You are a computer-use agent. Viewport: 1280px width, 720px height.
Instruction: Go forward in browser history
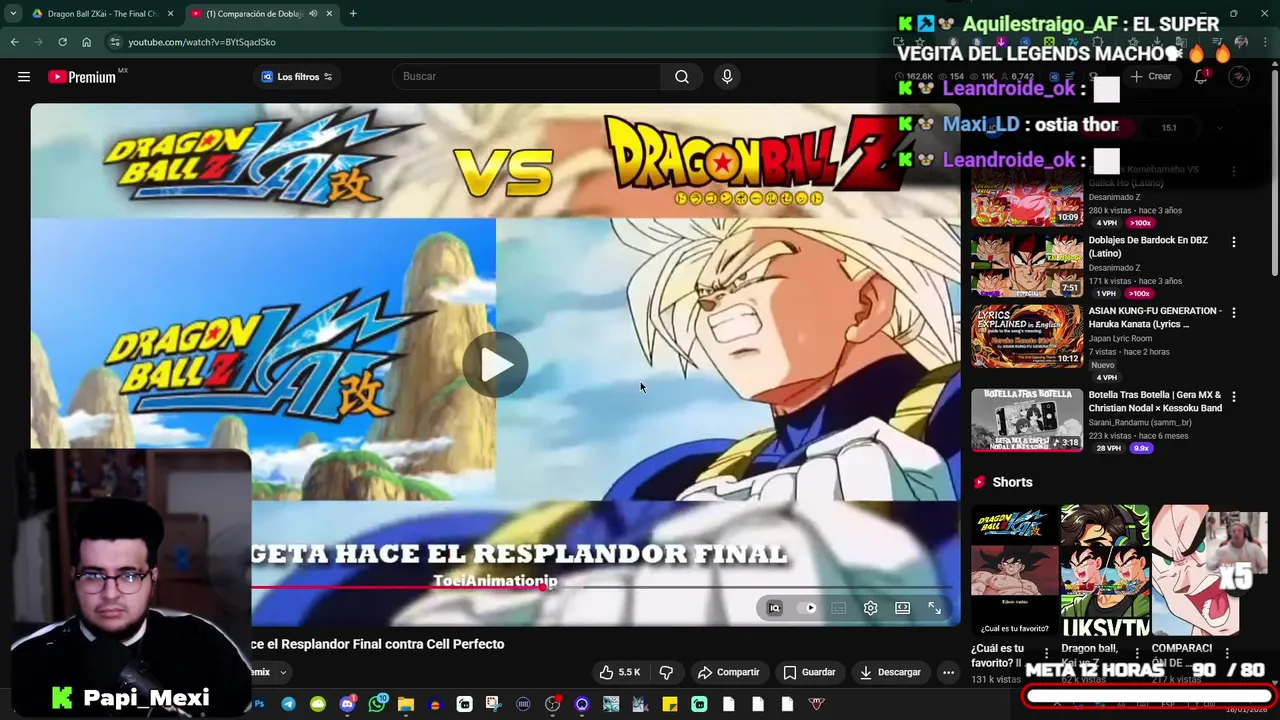click(38, 42)
